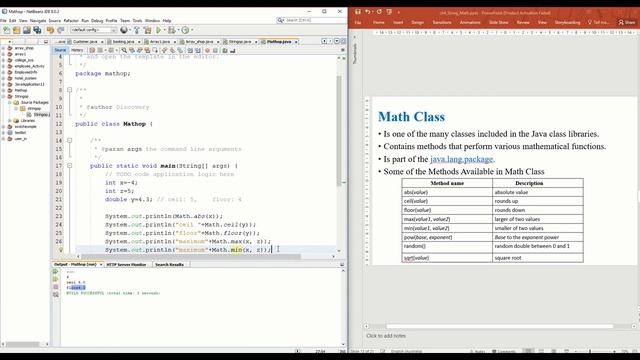Open default config dropdown in NetBeans
640x360 pixels.
[93, 30]
